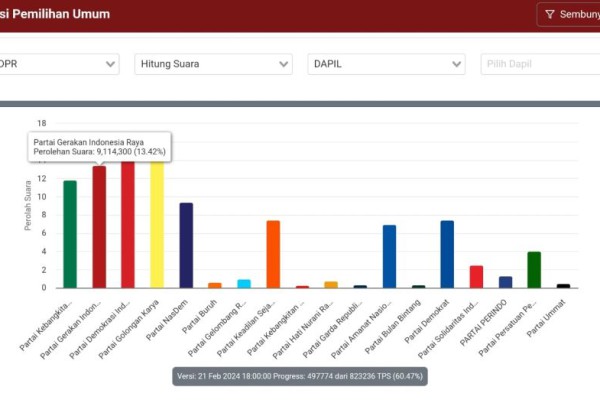Expand the DAPIL dropdown
The width and height of the screenshot is (600, 400).
click(x=386, y=64)
